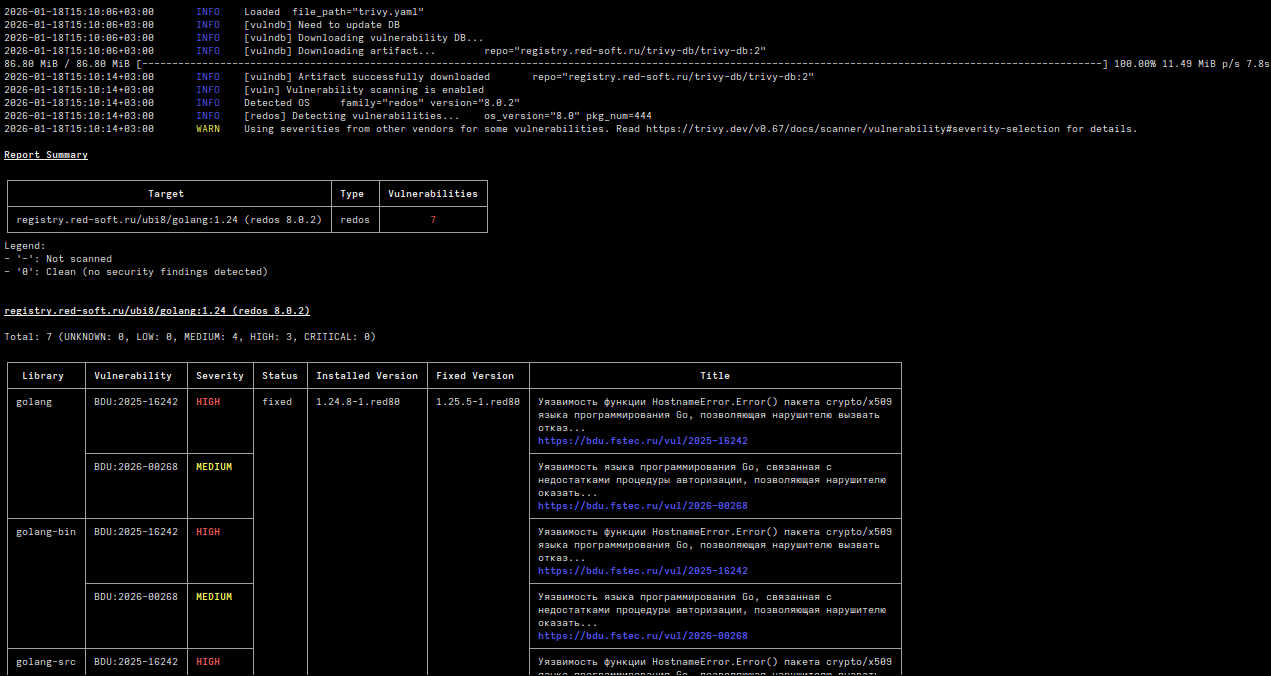Follow the 2025-16242 link in the golang-bin row
This screenshot has height=676, width=1271.
pos(642,571)
